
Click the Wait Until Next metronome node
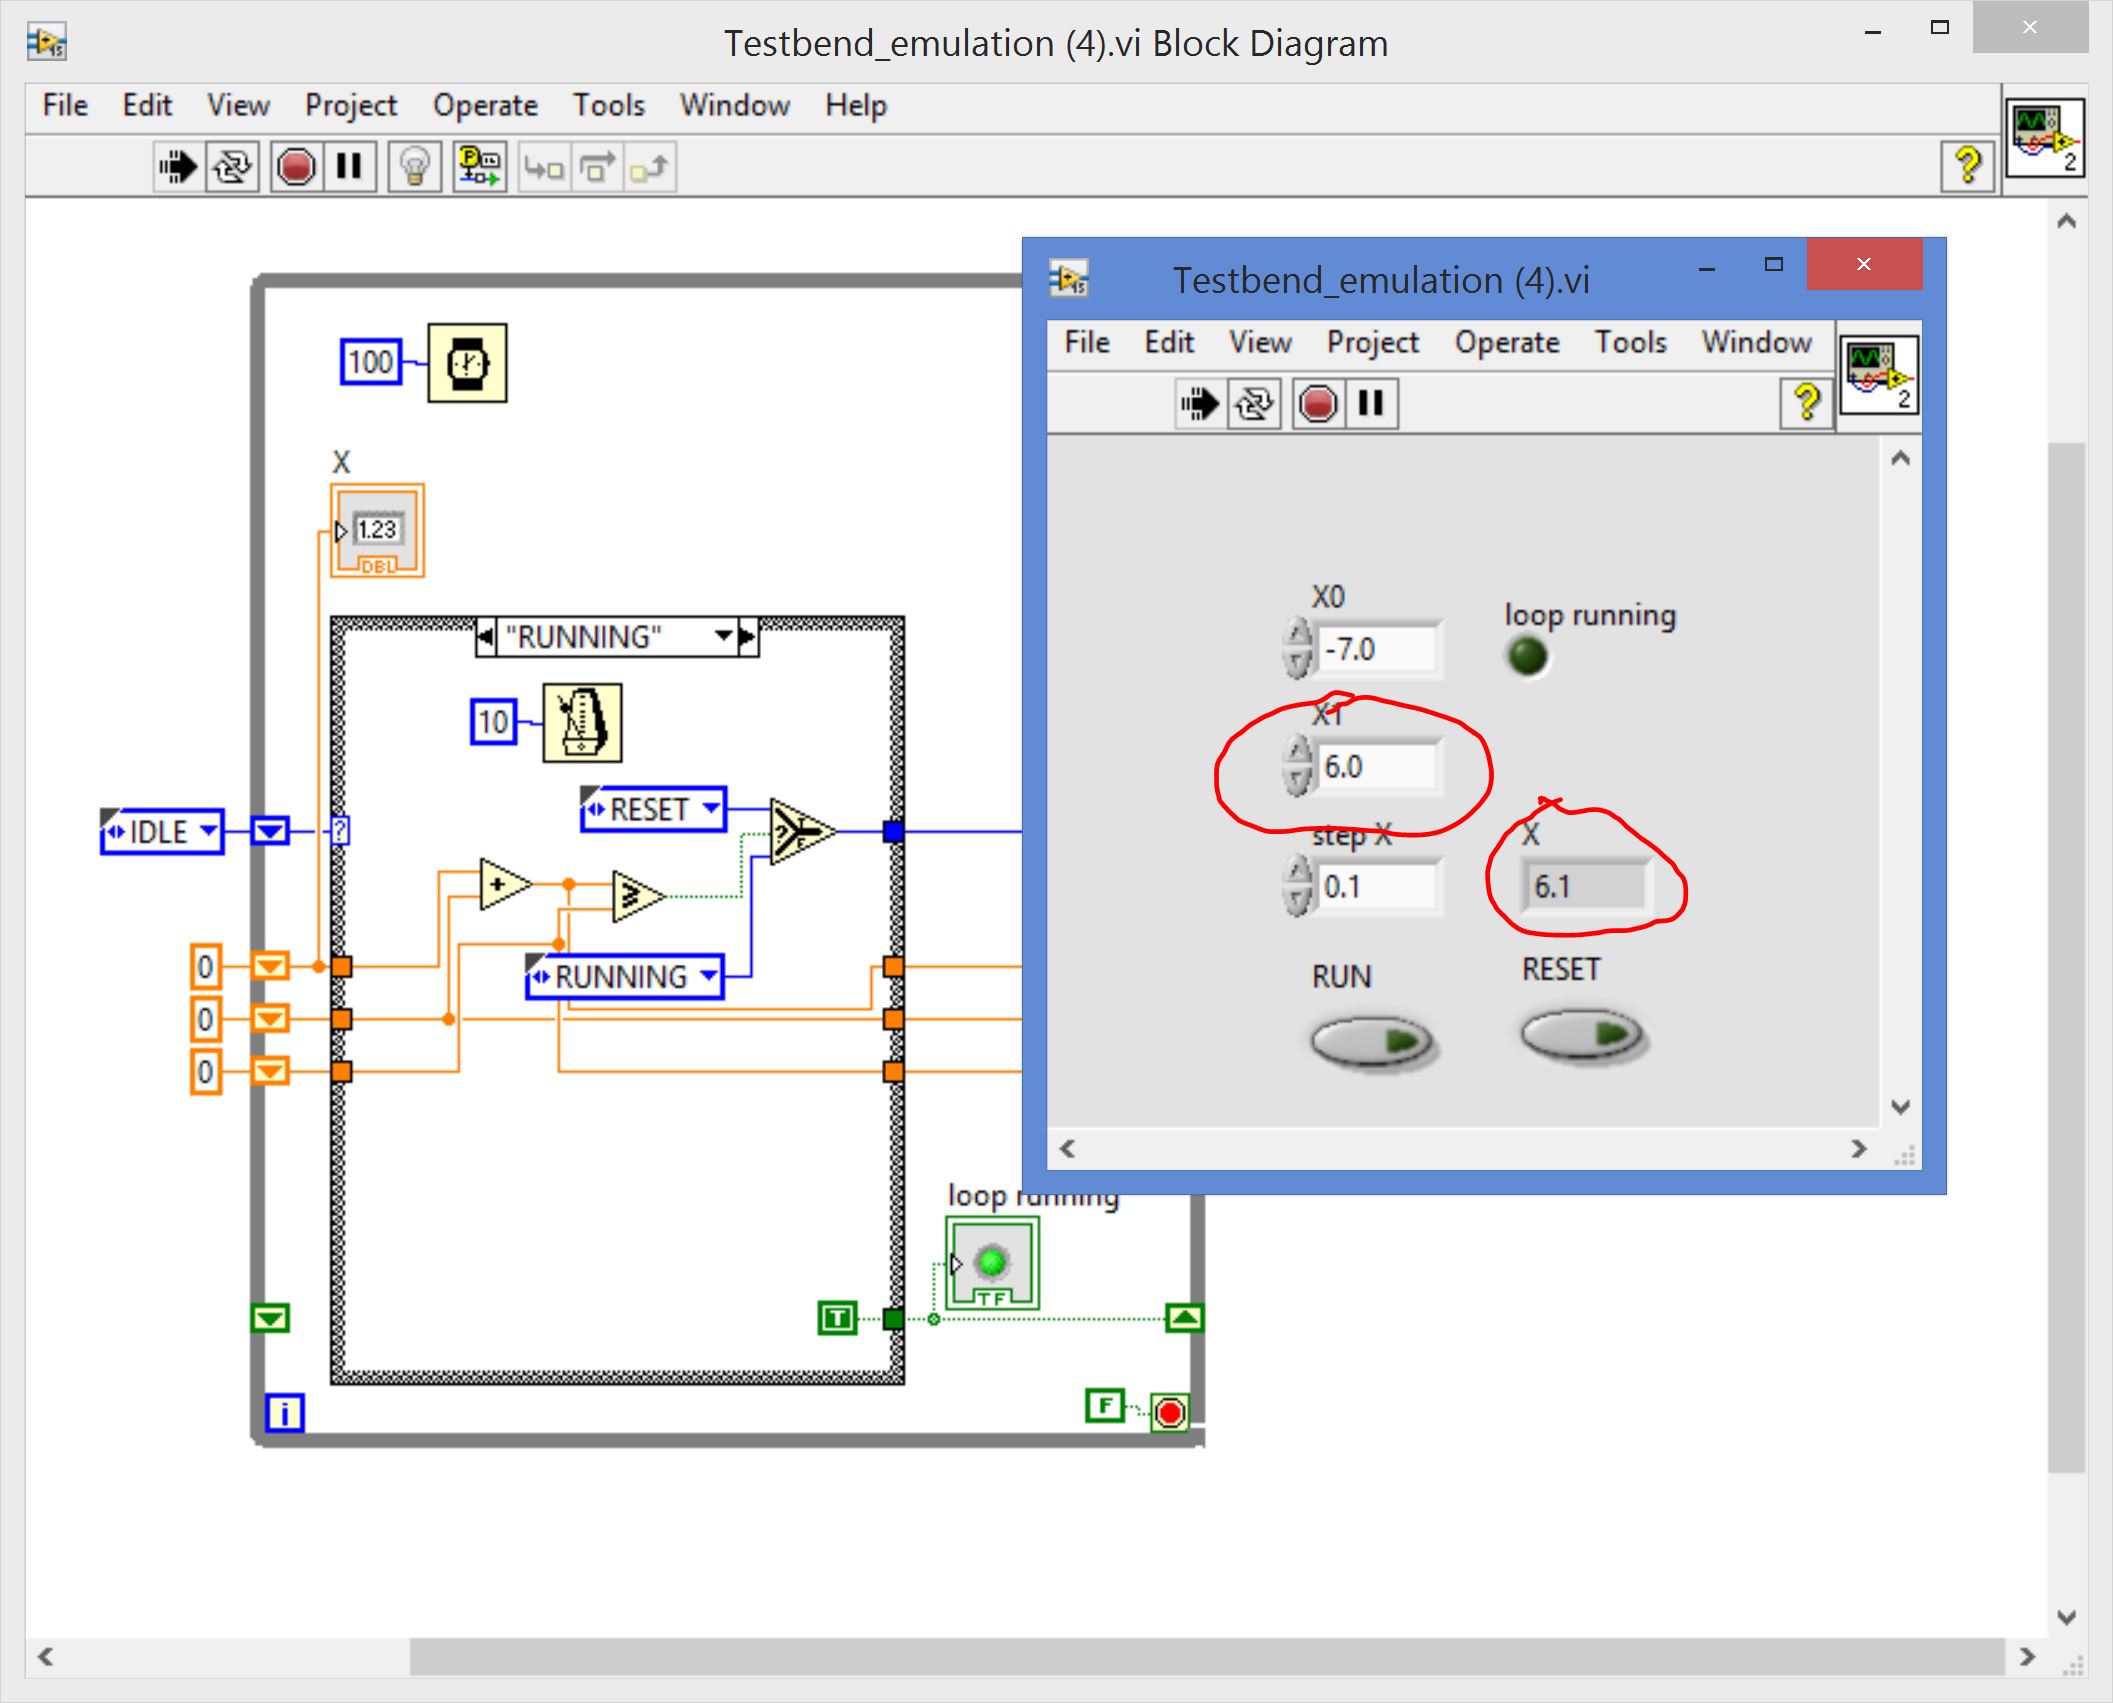click(x=582, y=723)
